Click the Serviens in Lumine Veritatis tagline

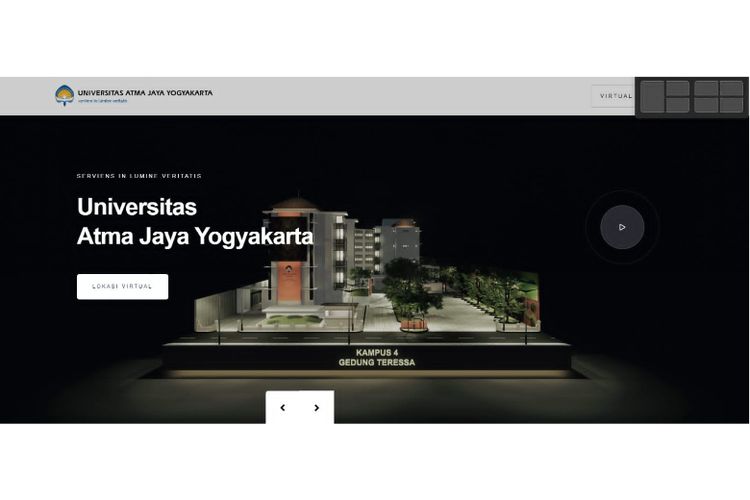pyautogui.click(x=139, y=176)
